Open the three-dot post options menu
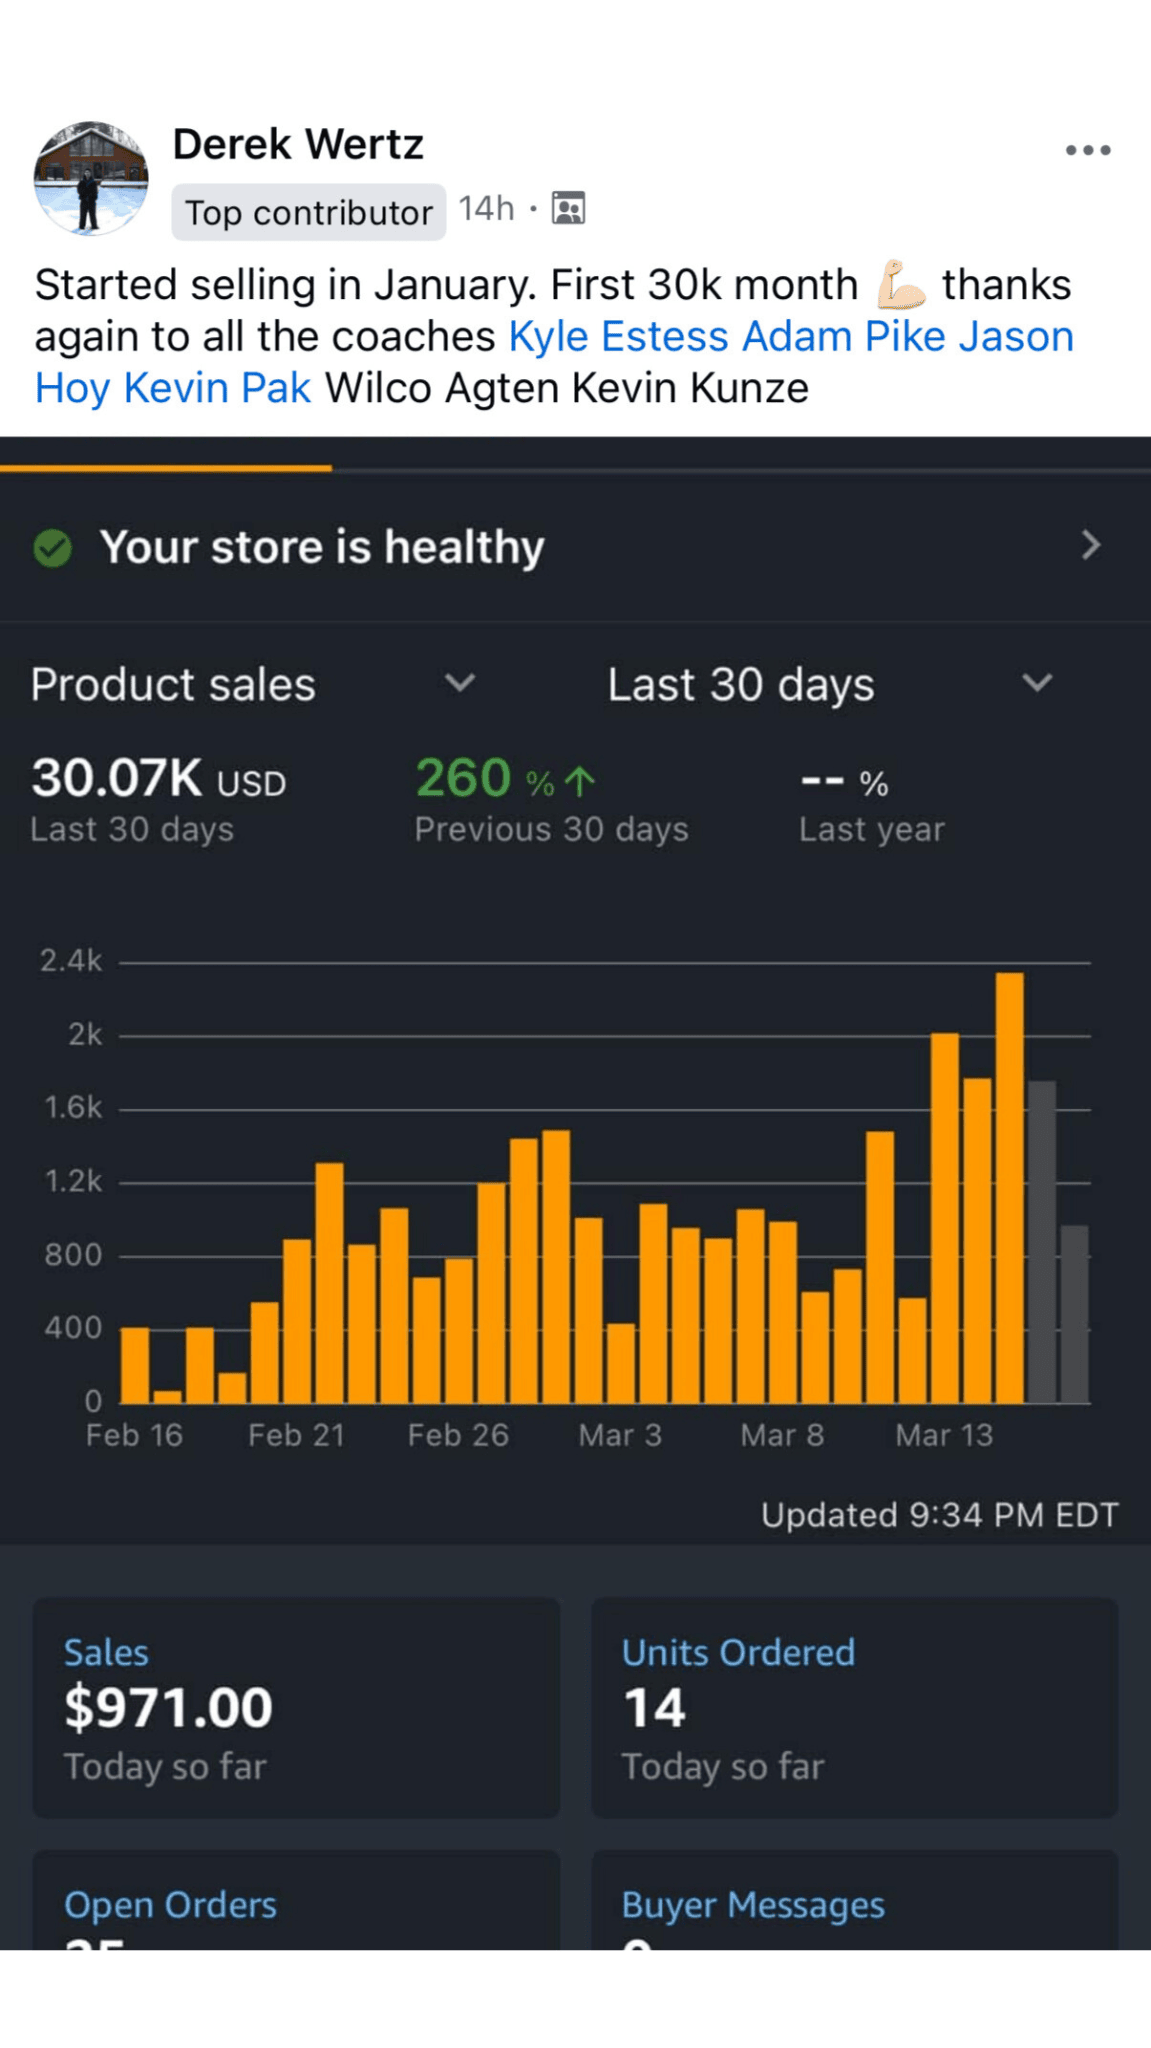Viewport: 1151px width, 2048px height. pyautogui.click(x=1087, y=151)
